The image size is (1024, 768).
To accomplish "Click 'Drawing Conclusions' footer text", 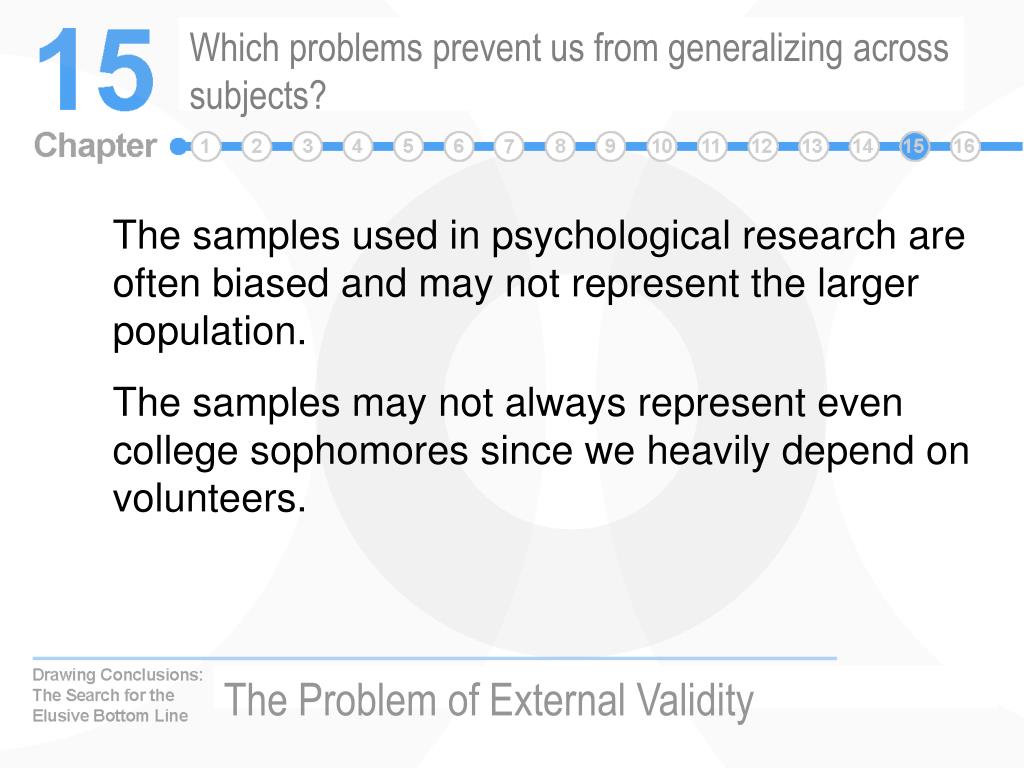I will (118, 675).
